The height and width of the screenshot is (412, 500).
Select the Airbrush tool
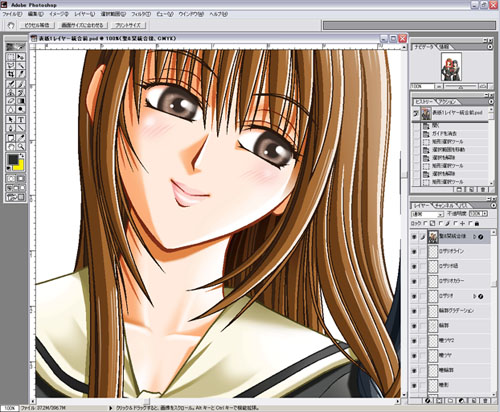(11, 84)
